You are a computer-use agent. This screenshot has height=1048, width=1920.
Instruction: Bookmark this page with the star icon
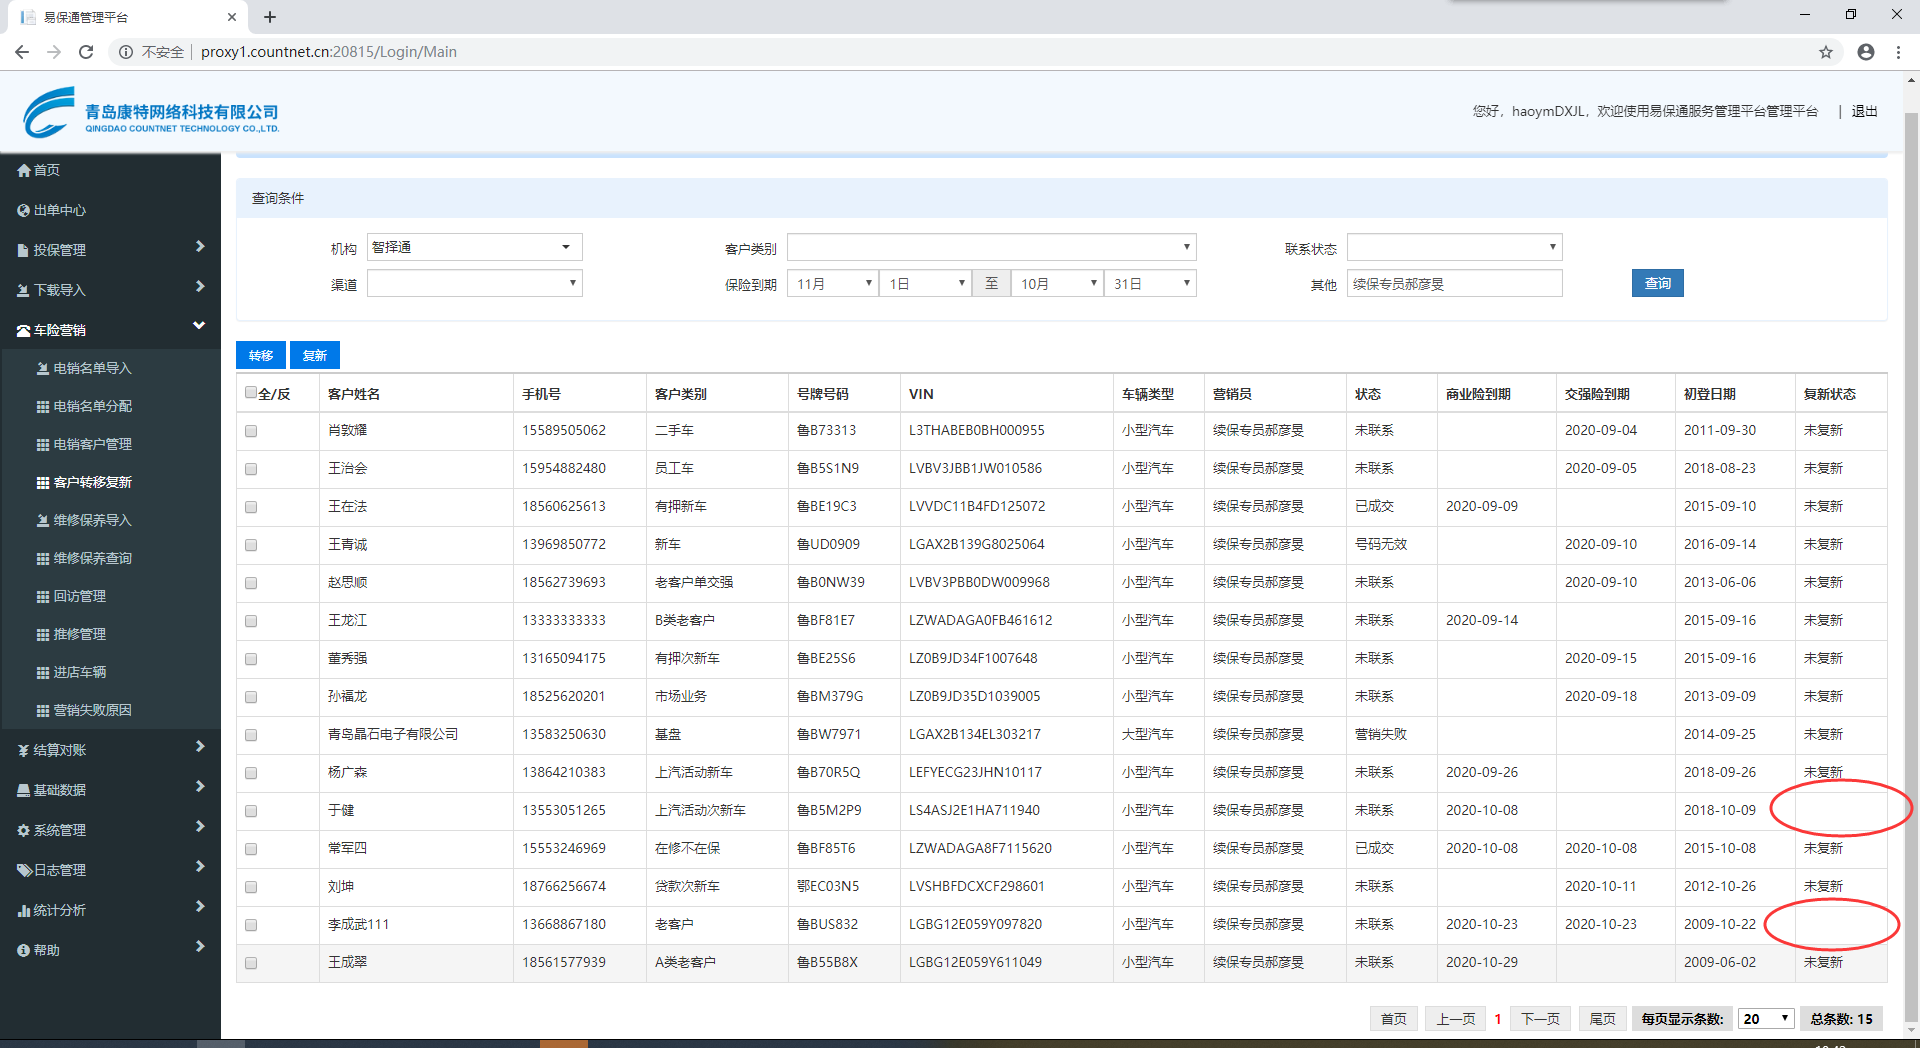point(1826,52)
